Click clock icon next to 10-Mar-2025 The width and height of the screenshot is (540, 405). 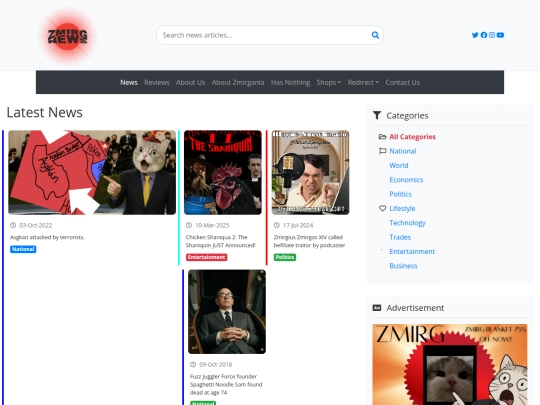pos(189,225)
